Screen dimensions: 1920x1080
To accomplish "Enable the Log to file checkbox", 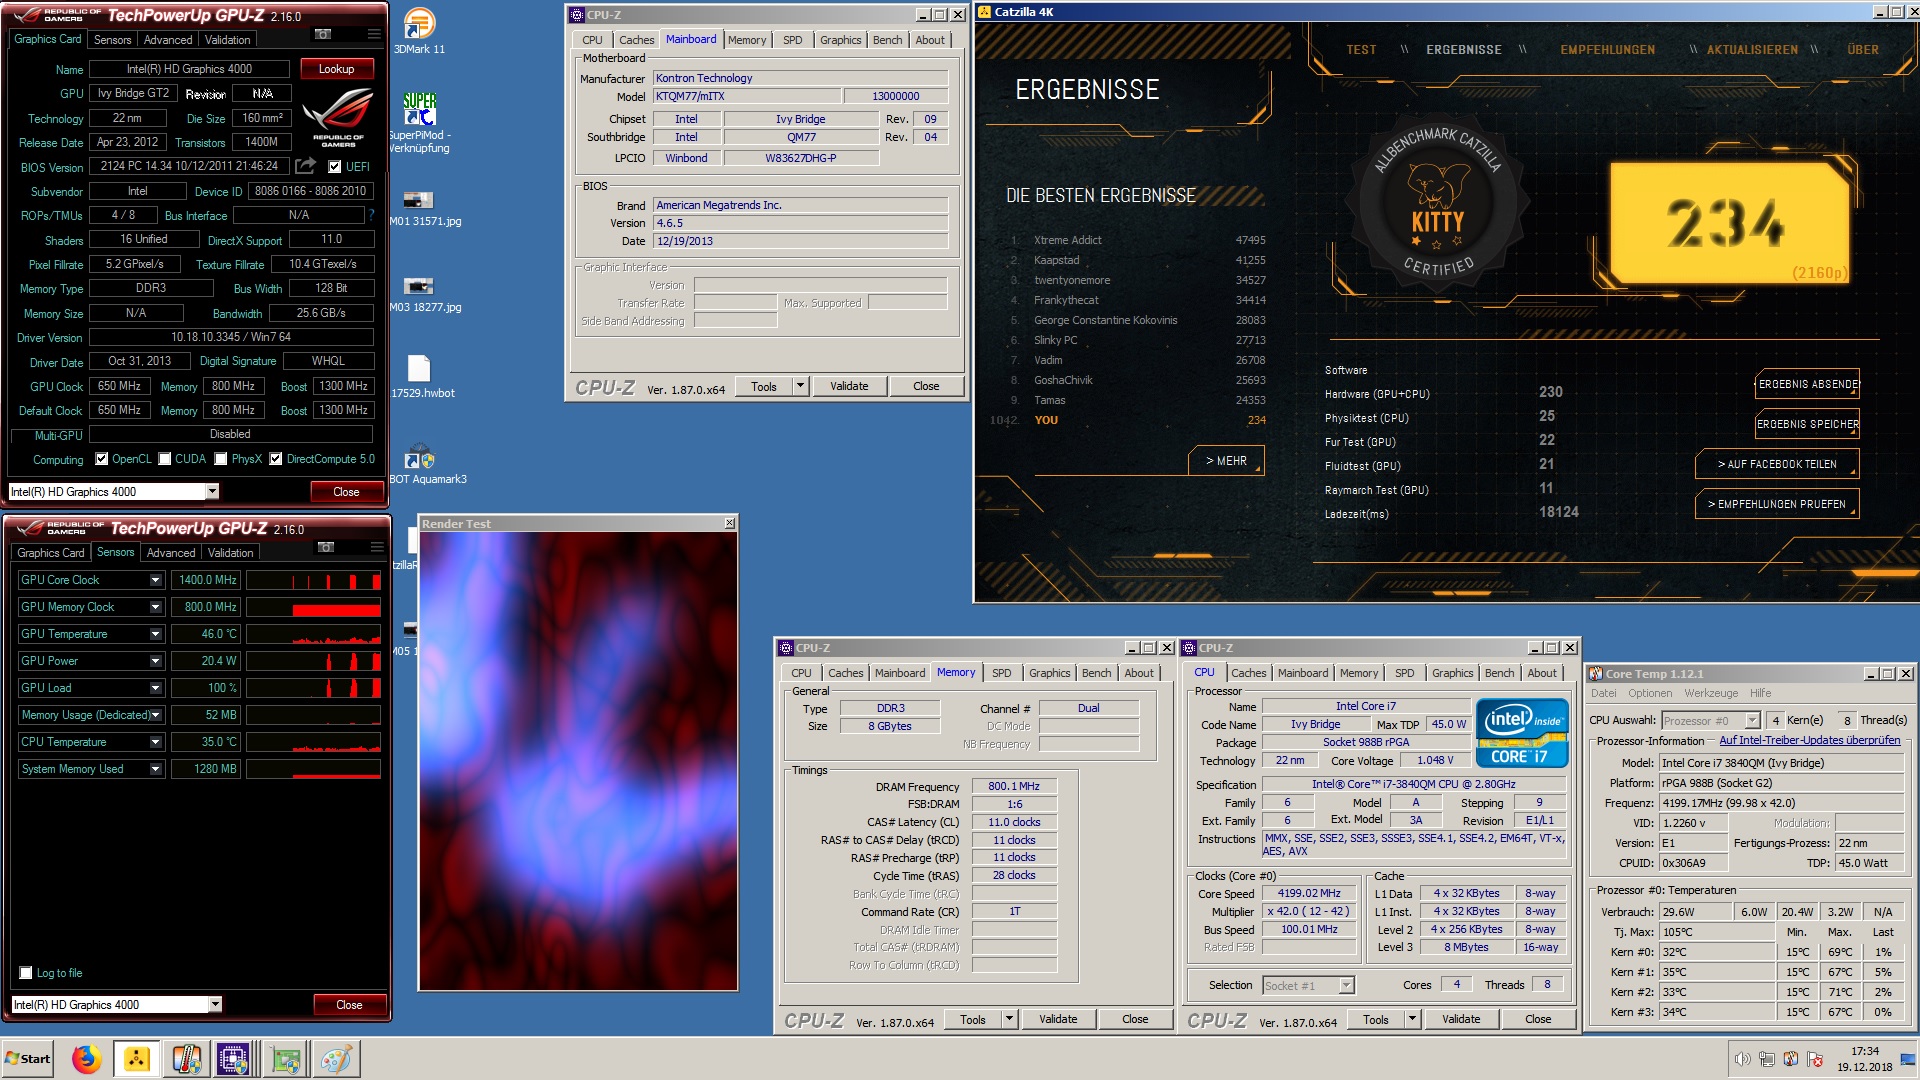I will (26, 973).
